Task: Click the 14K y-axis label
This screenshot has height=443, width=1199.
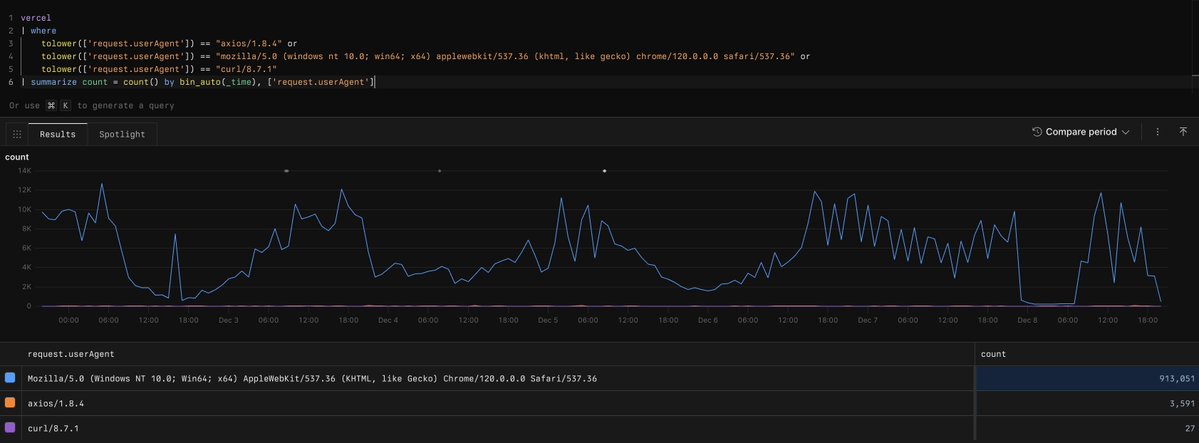Action: (x=24, y=171)
